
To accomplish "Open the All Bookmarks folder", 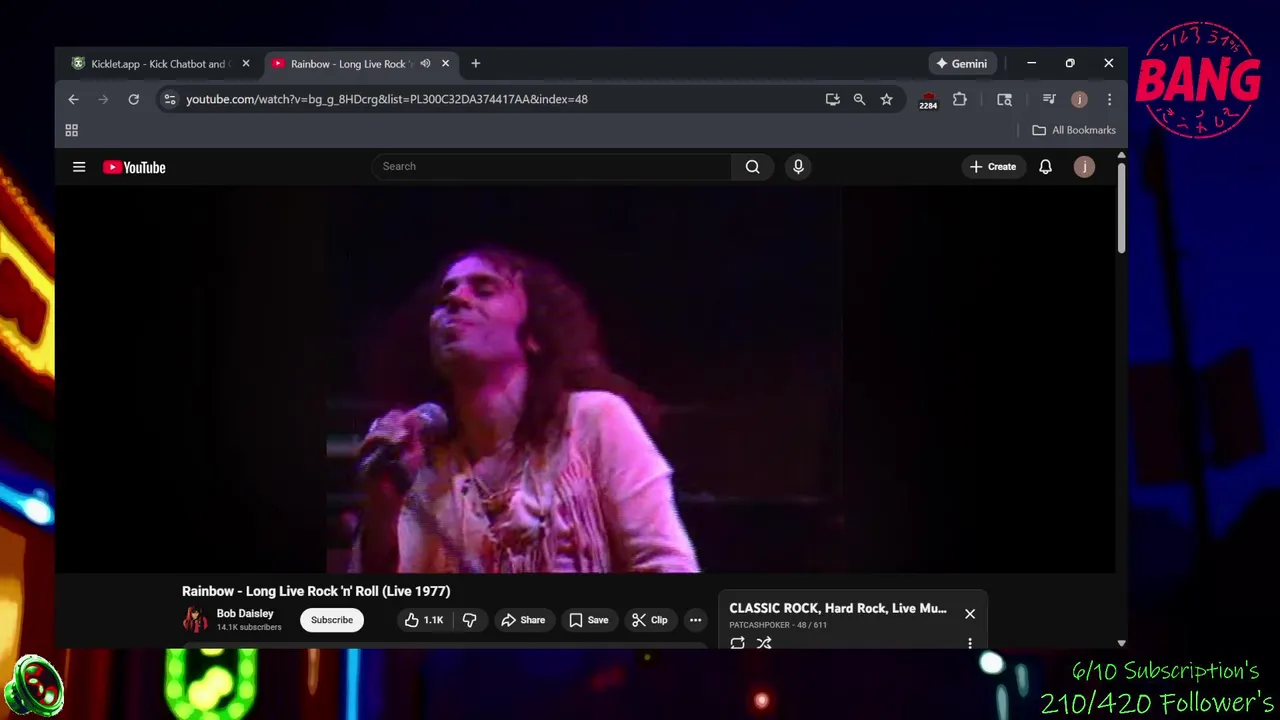I will (x=1074, y=130).
